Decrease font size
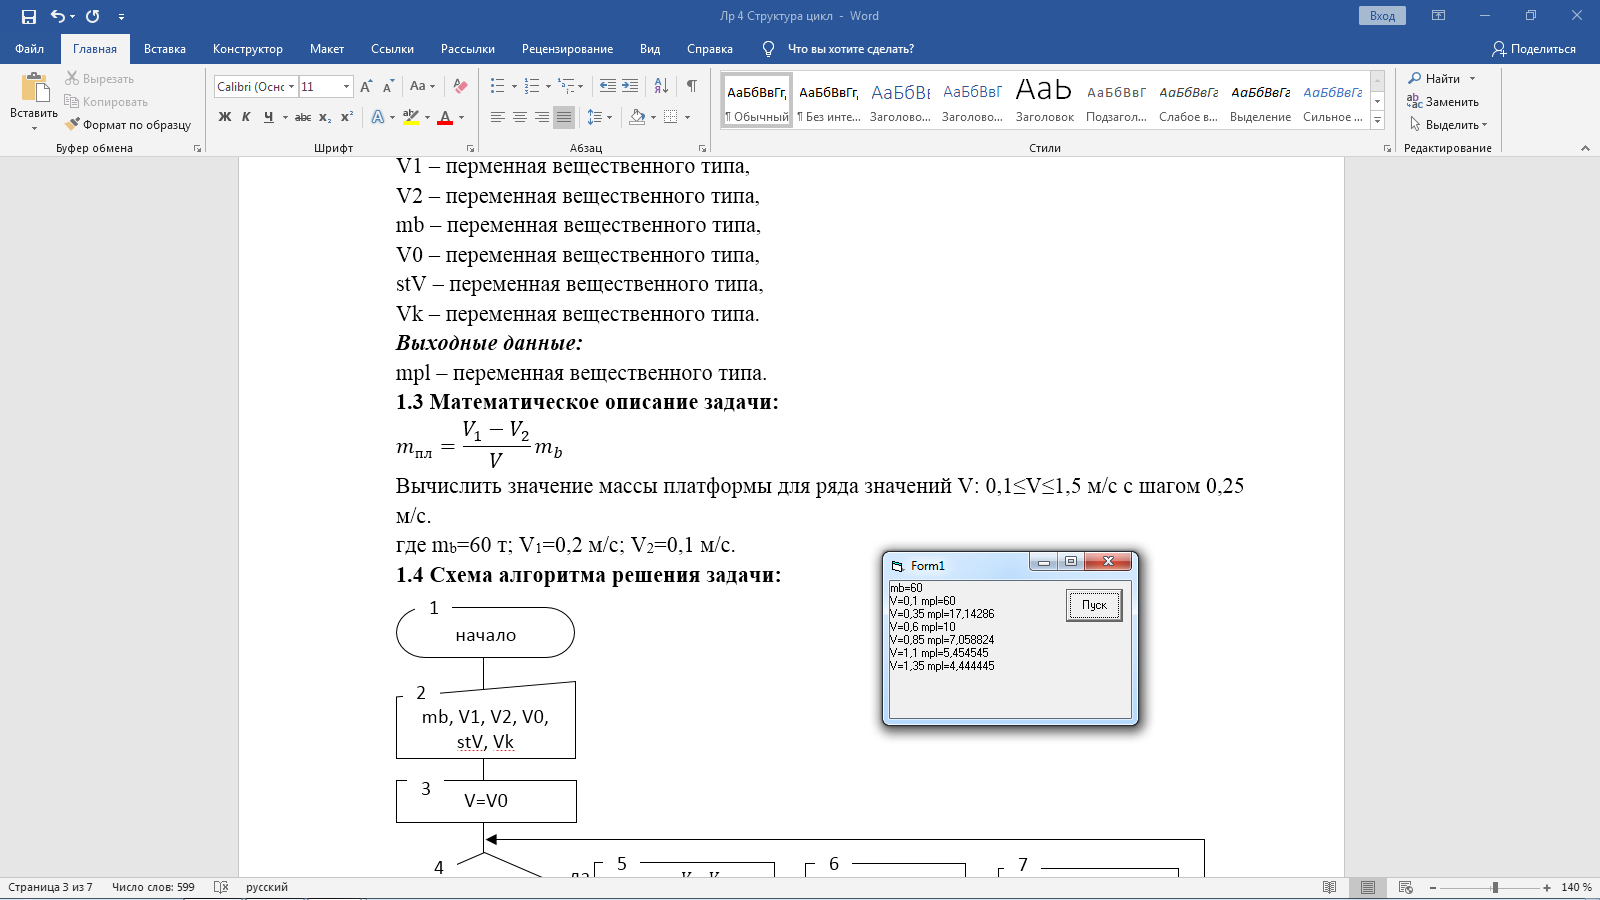Screen dimensions: 1600x900 390,86
